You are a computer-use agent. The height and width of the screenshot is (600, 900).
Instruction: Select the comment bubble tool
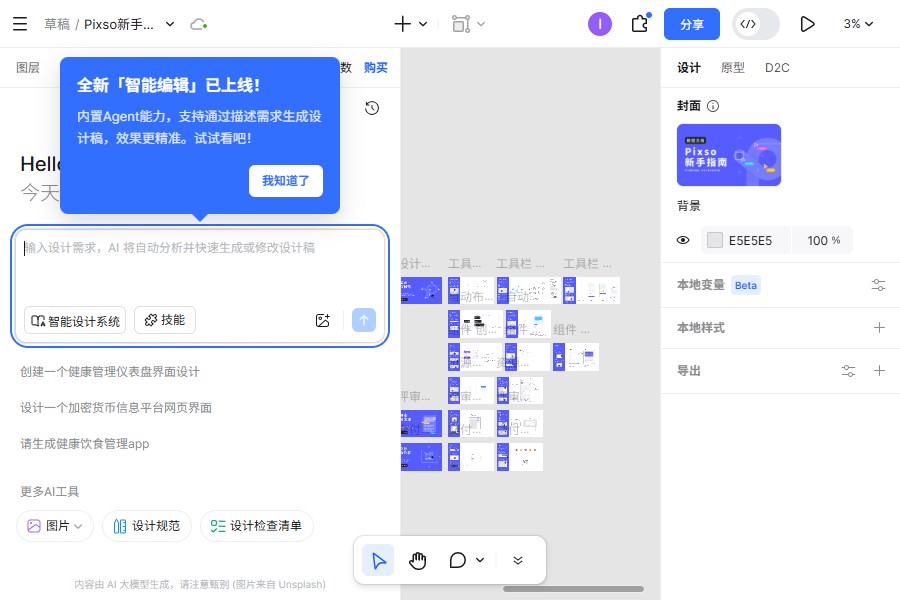(457, 560)
